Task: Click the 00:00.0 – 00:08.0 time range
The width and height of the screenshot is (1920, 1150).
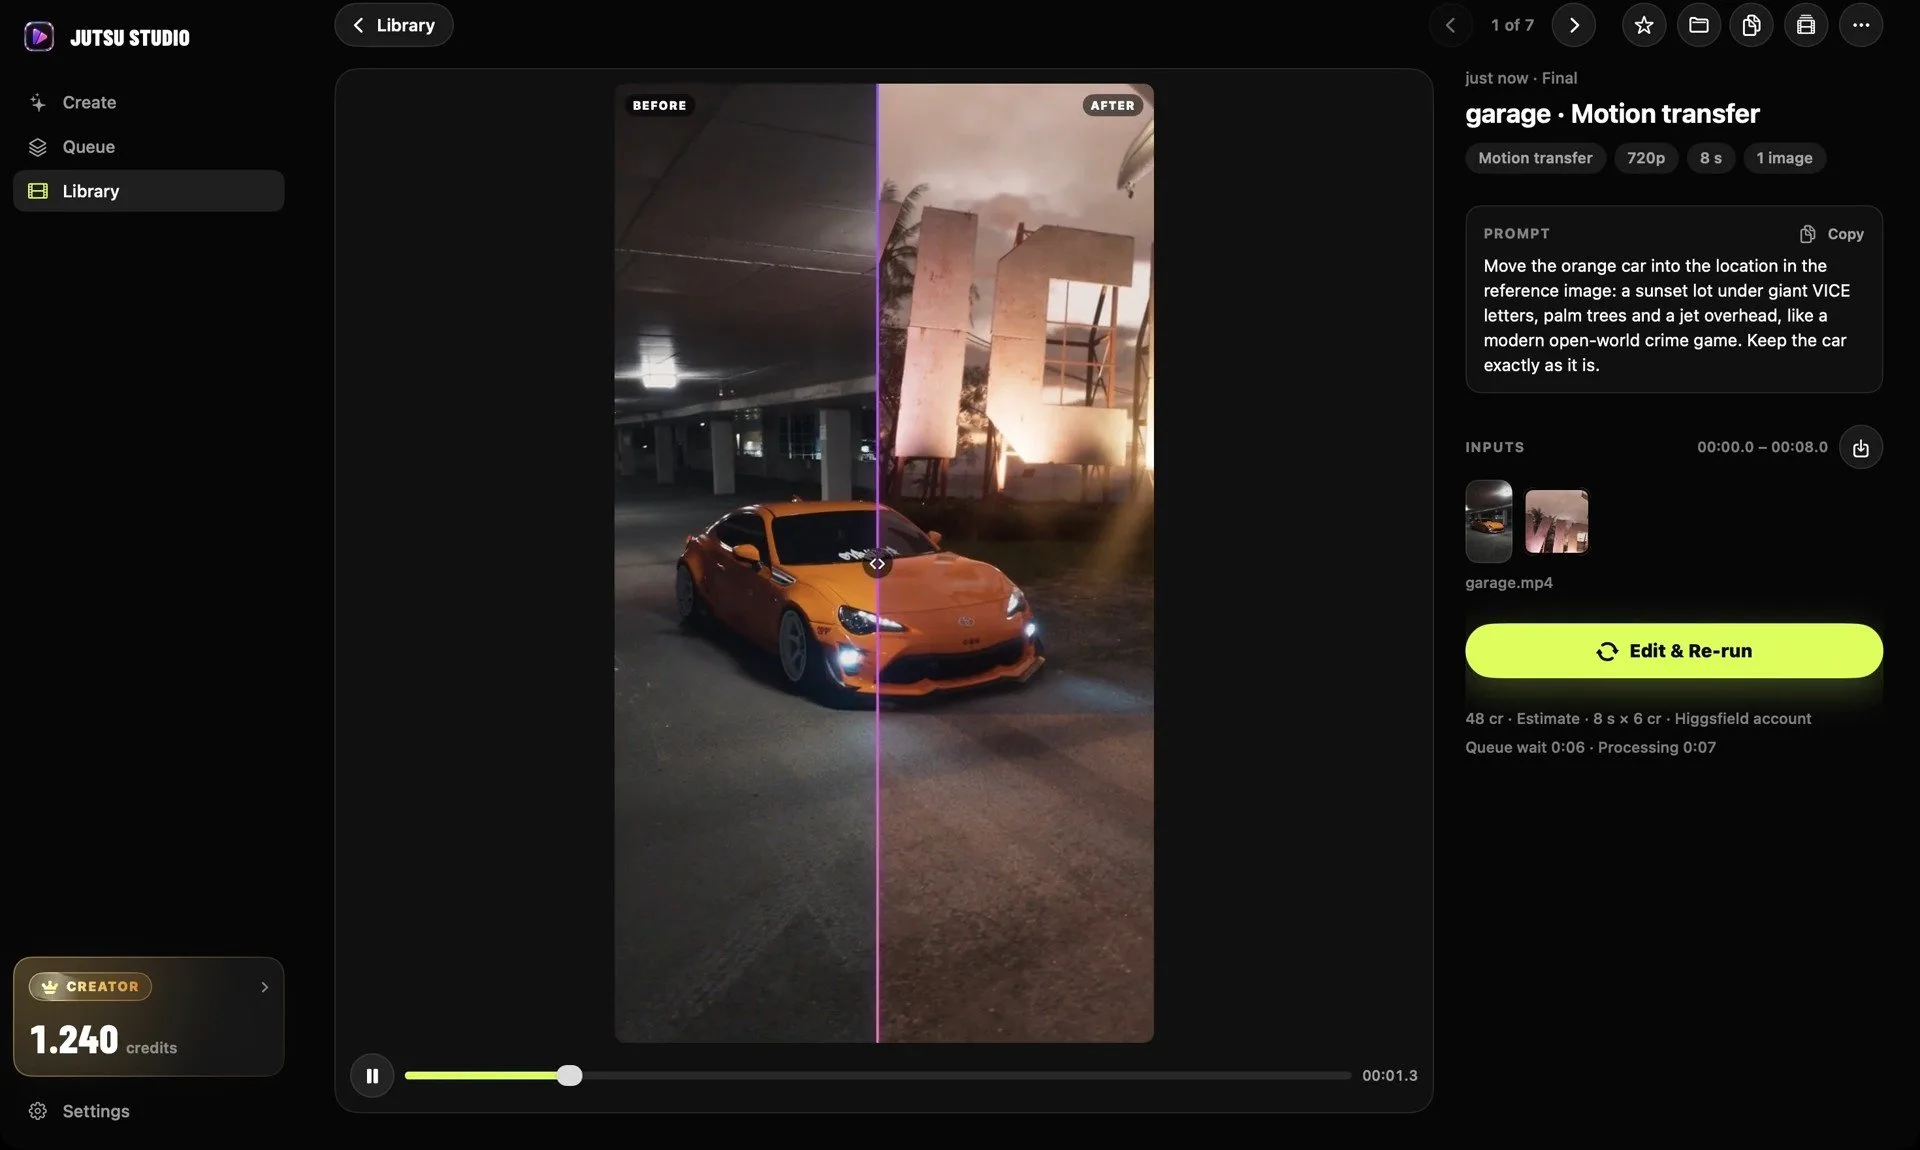Action: (x=1762, y=447)
